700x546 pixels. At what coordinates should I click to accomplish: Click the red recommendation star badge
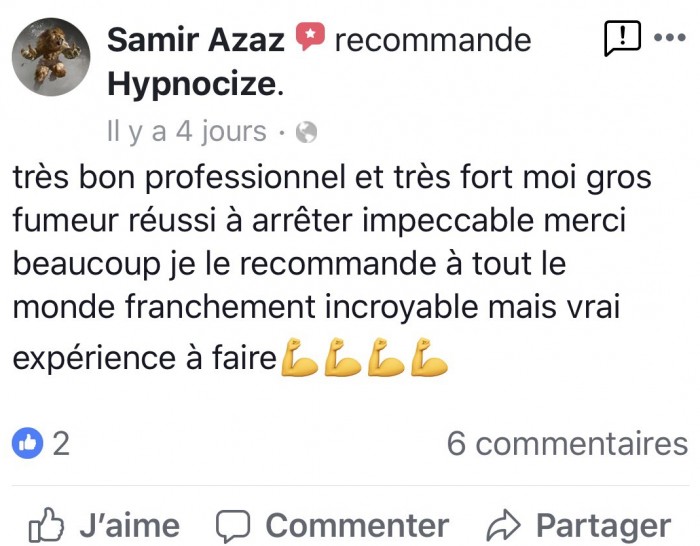point(310,37)
